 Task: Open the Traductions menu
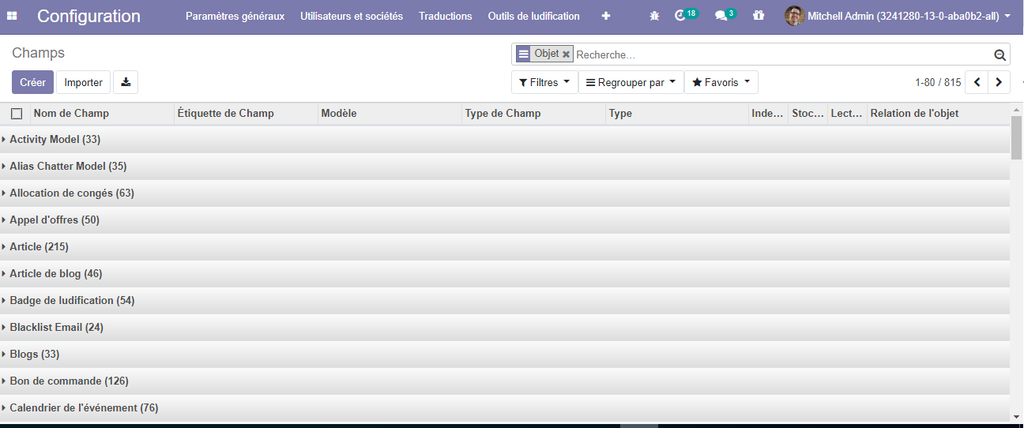pos(445,16)
